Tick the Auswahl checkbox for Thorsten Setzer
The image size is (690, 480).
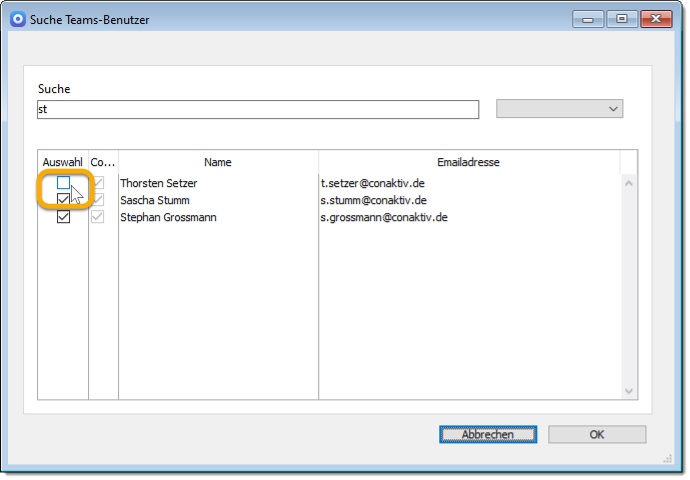coord(64,183)
